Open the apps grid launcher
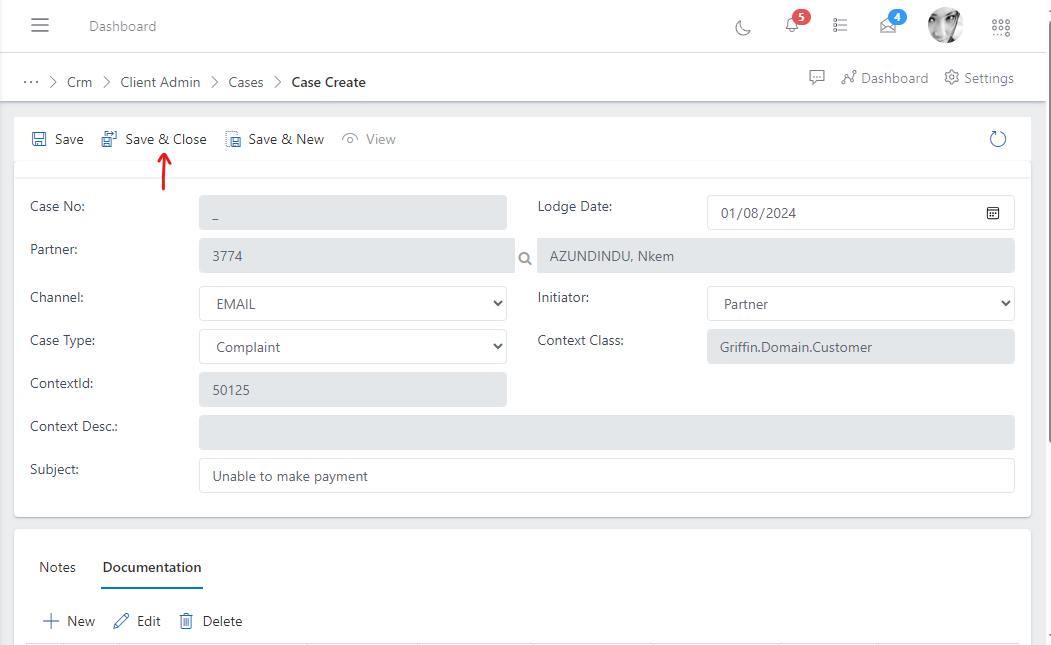 (x=1001, y=28)
